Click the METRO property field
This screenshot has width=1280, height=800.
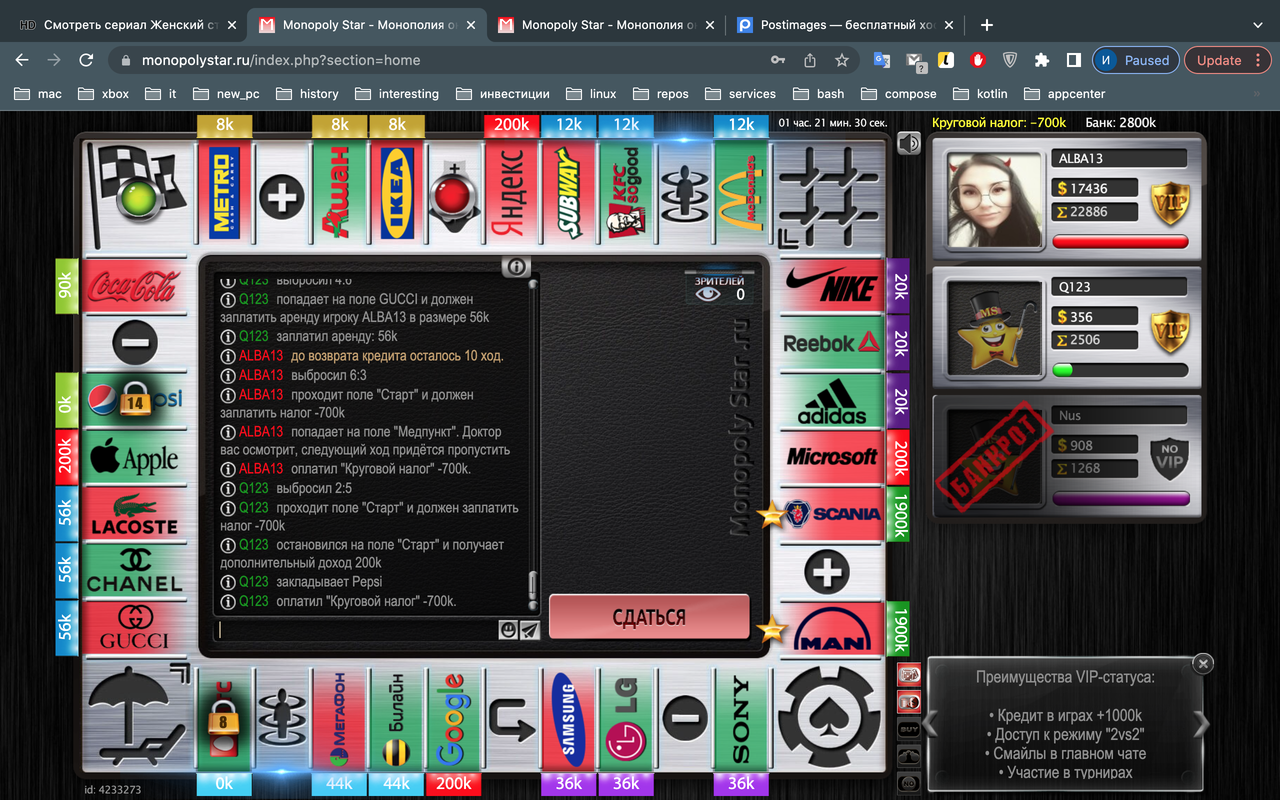225,192
